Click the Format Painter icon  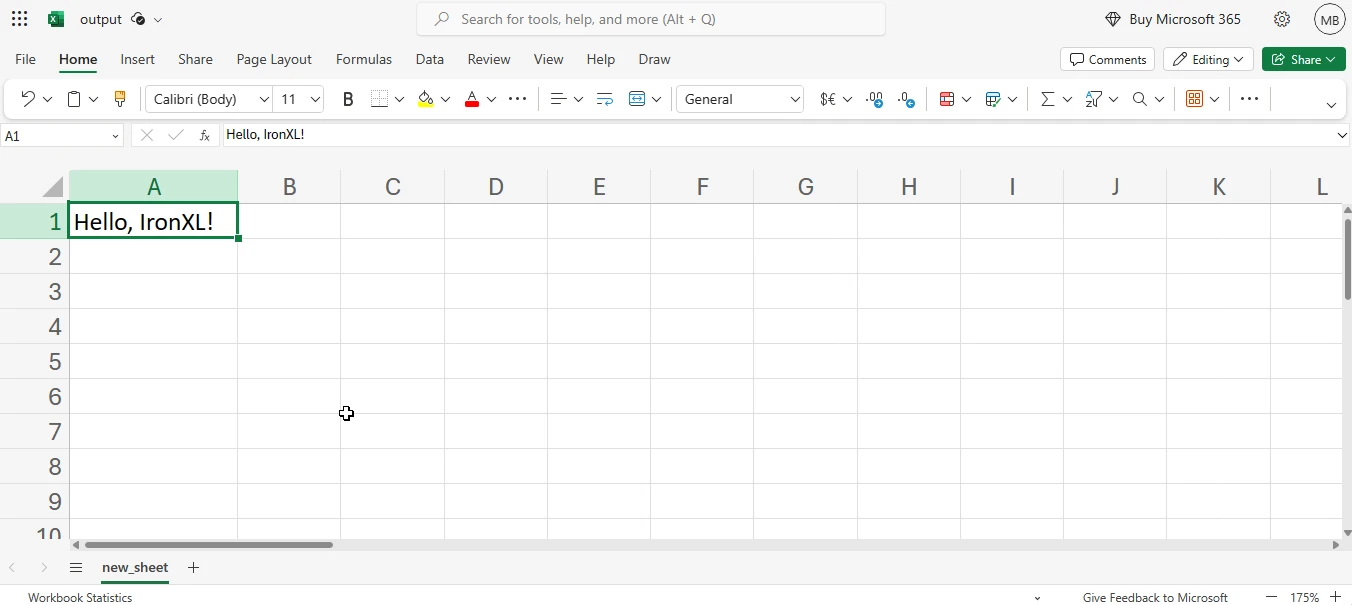tap(120, 99)
